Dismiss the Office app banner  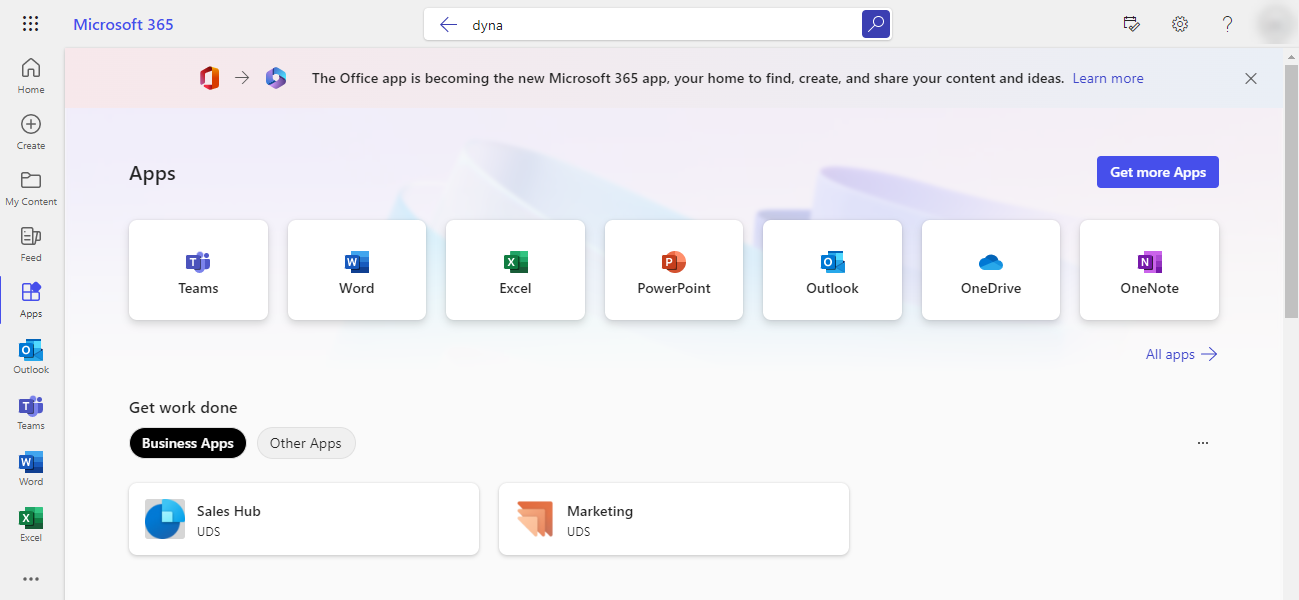(1251, 78)
